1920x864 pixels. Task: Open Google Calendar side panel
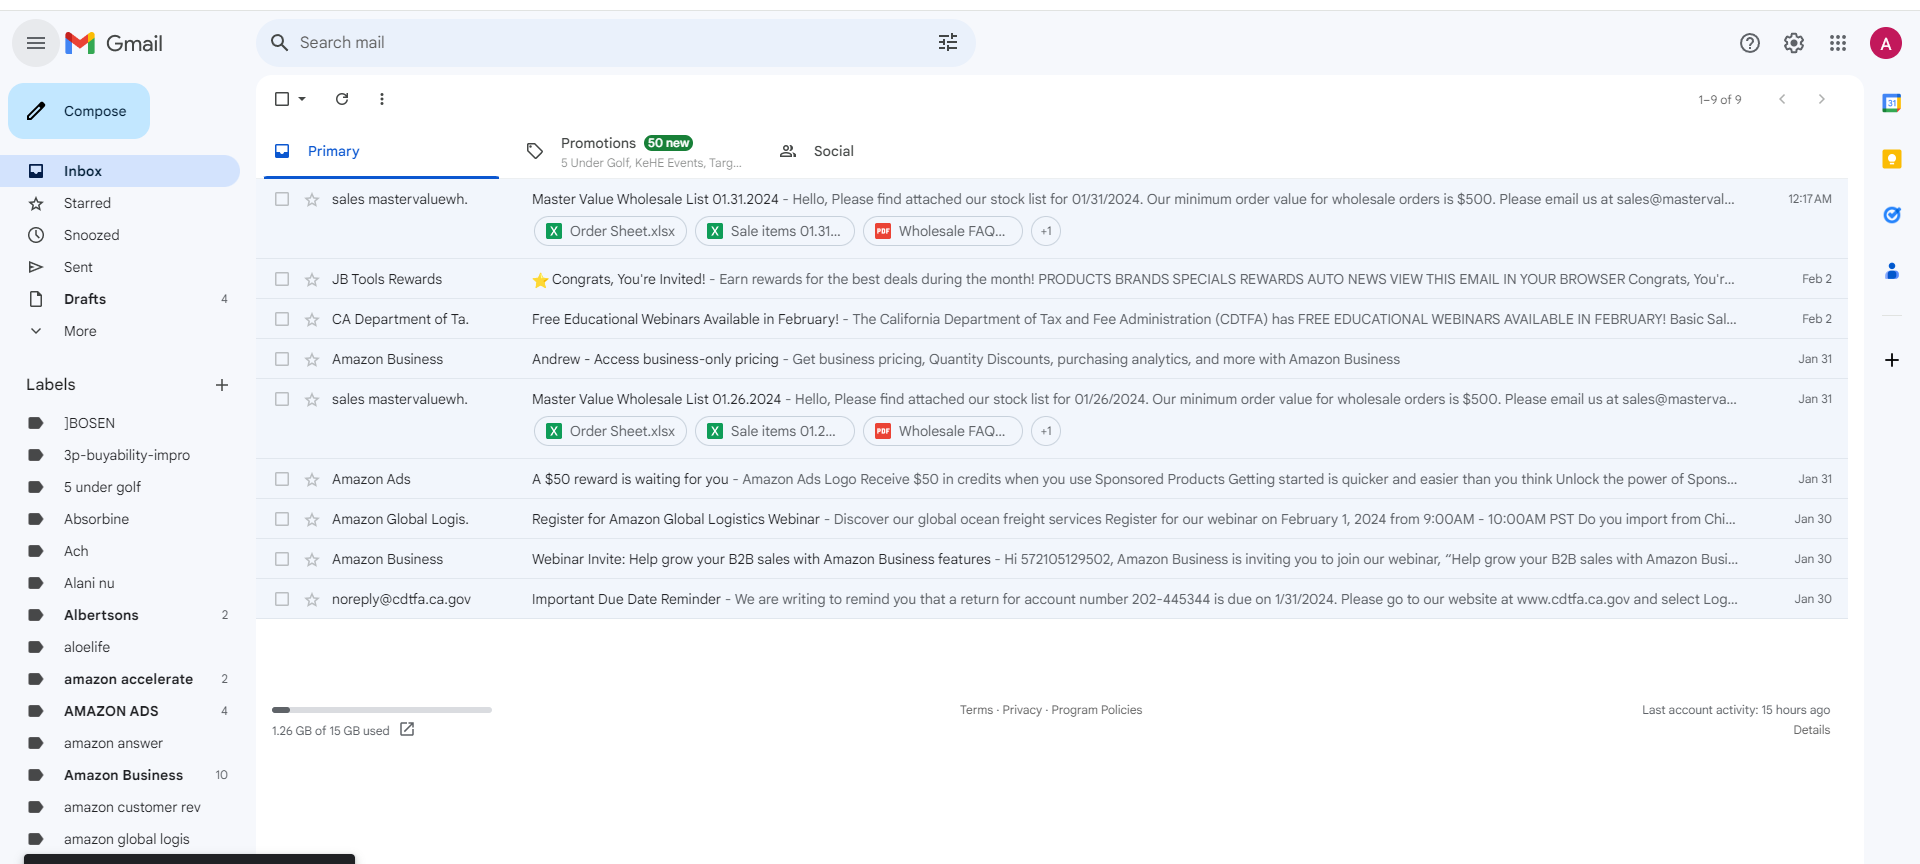[1892, 103]
